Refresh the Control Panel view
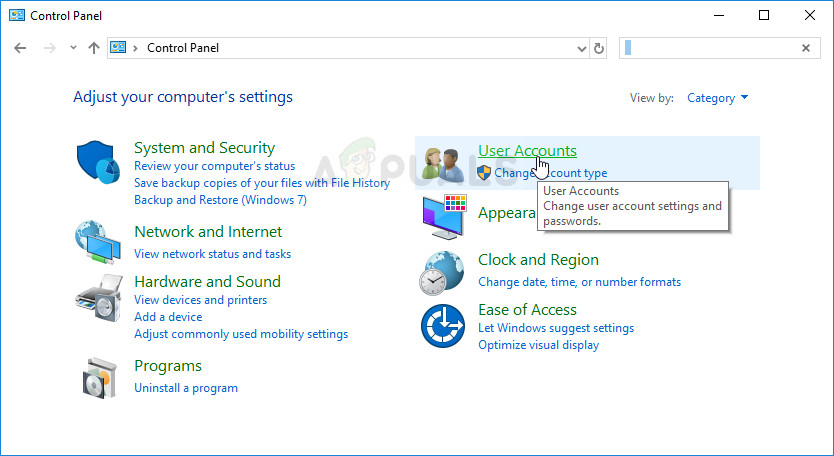Viewport: 834px width, 456px height. pos(599,48)
